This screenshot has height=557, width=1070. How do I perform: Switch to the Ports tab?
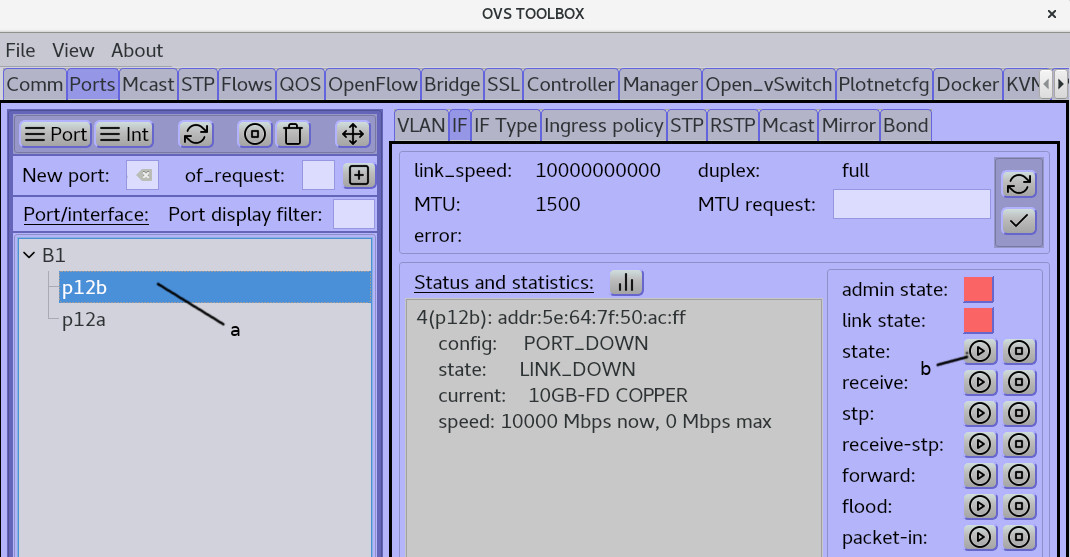point(93,85)
